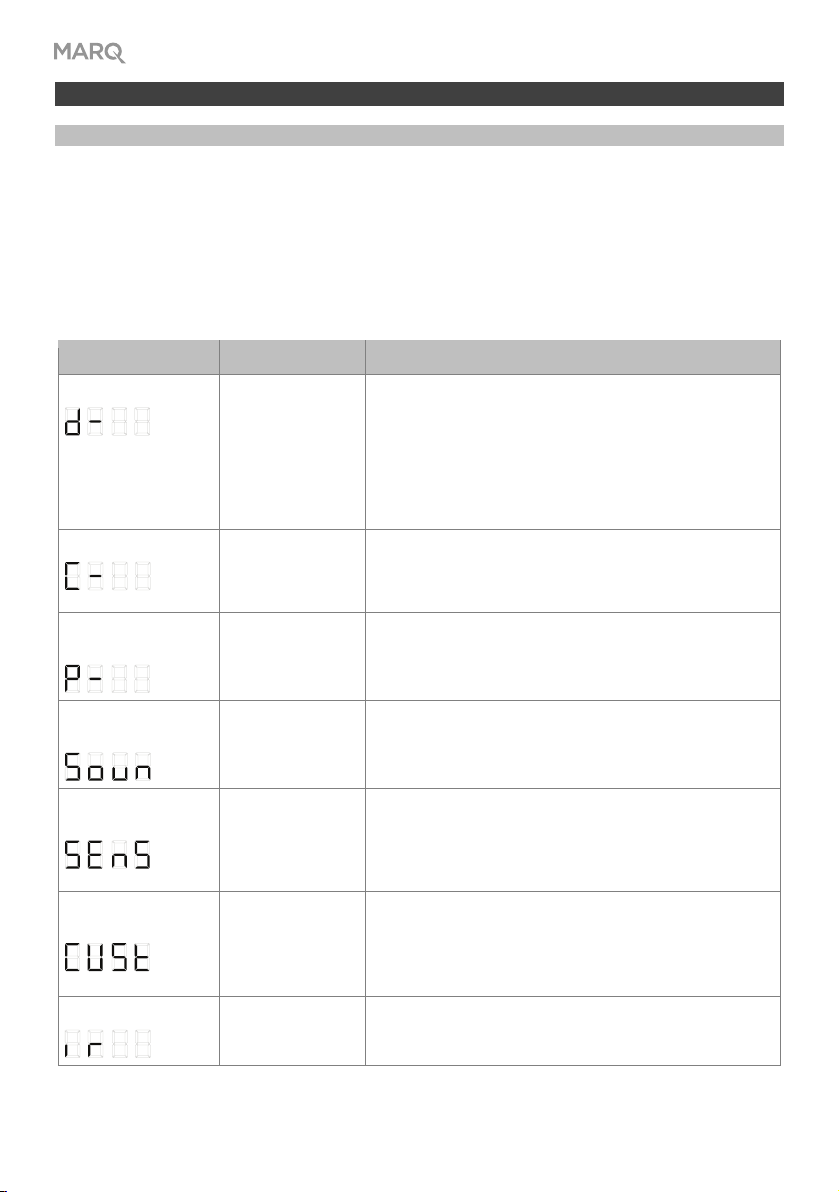This screenshot has width=839, height=1192.
Task: Select the first table column header cell
Action: tap(138, 357)
